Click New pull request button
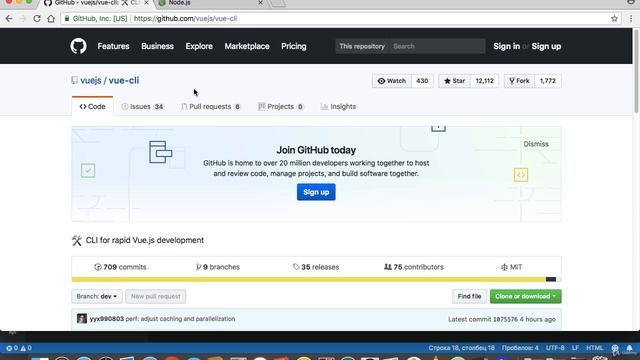Image resolution: width=640 pixels, height=360 pixels. coord(156,296)
